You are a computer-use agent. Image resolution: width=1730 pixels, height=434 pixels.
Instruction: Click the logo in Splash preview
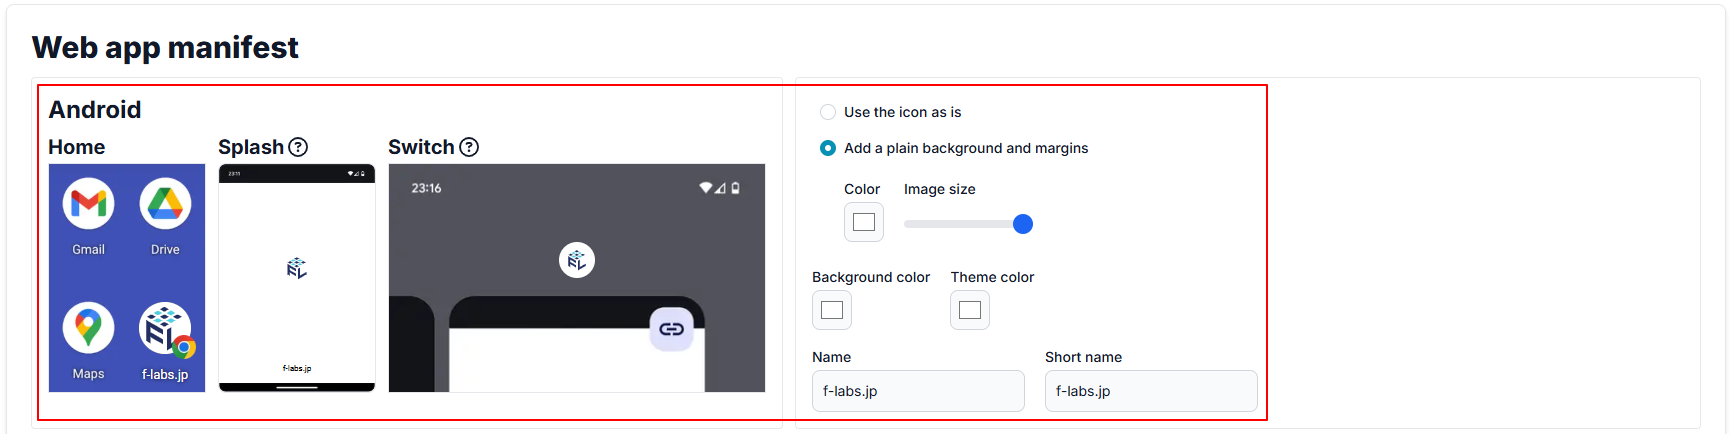[x=297, y=268]
